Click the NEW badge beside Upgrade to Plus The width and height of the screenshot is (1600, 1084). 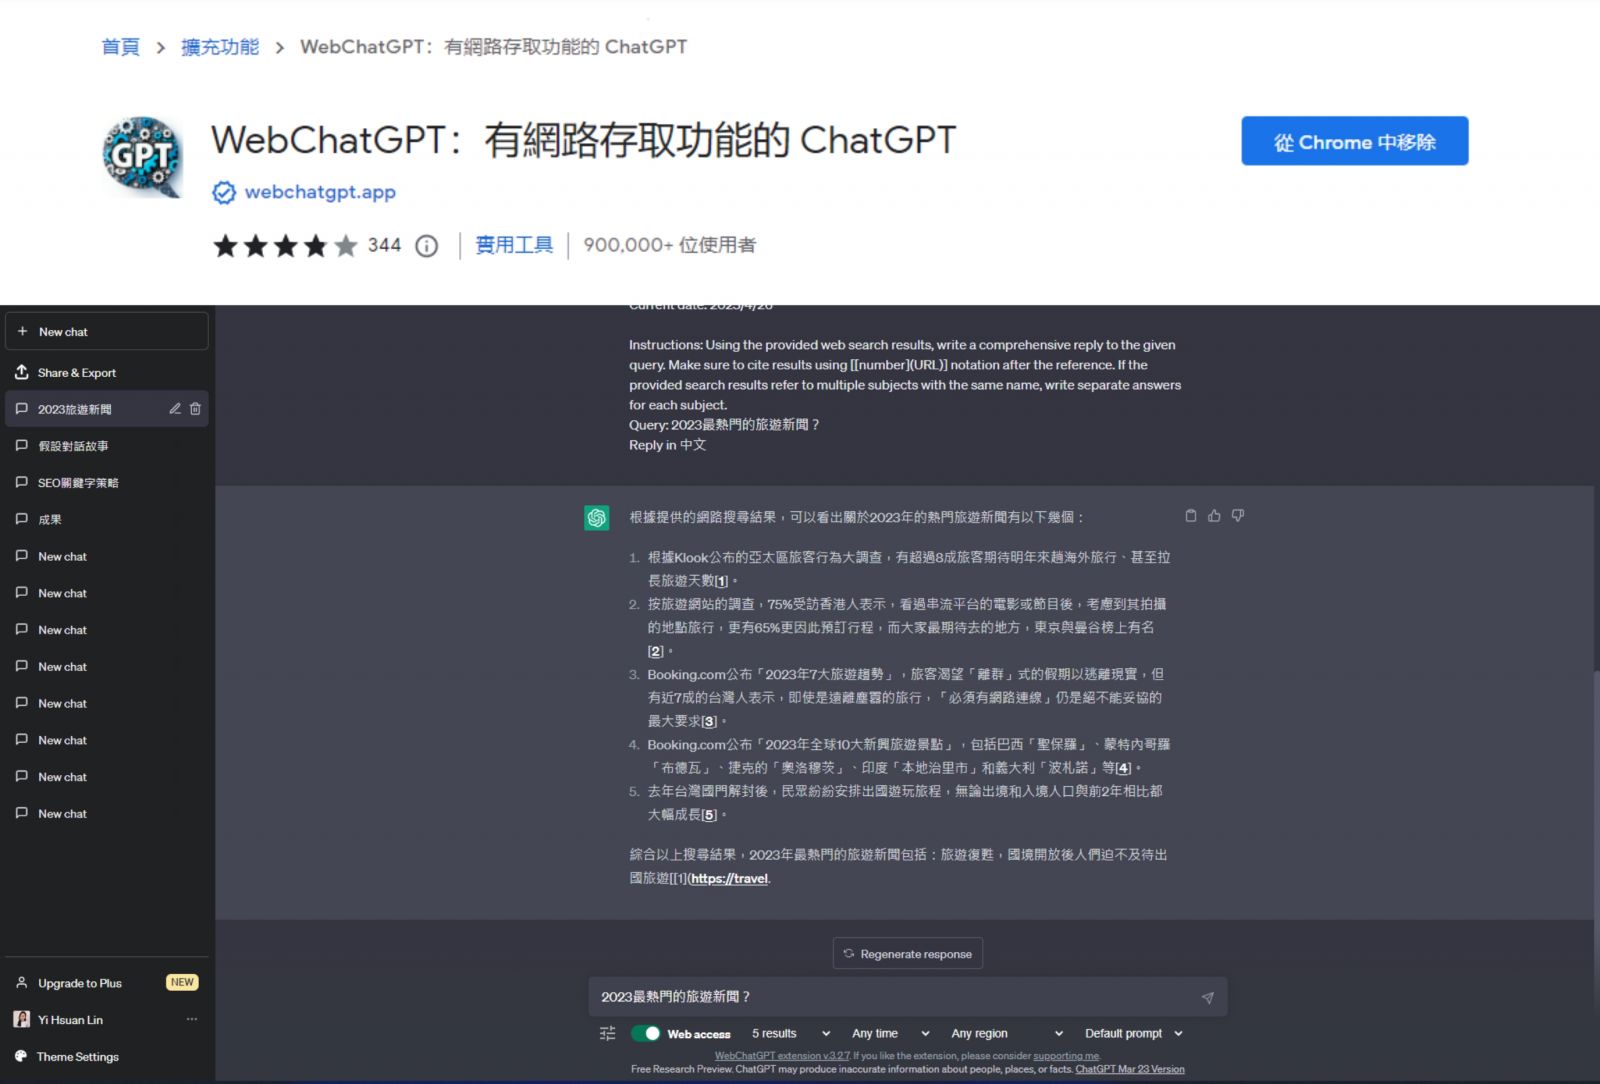(x=182, y=982)
